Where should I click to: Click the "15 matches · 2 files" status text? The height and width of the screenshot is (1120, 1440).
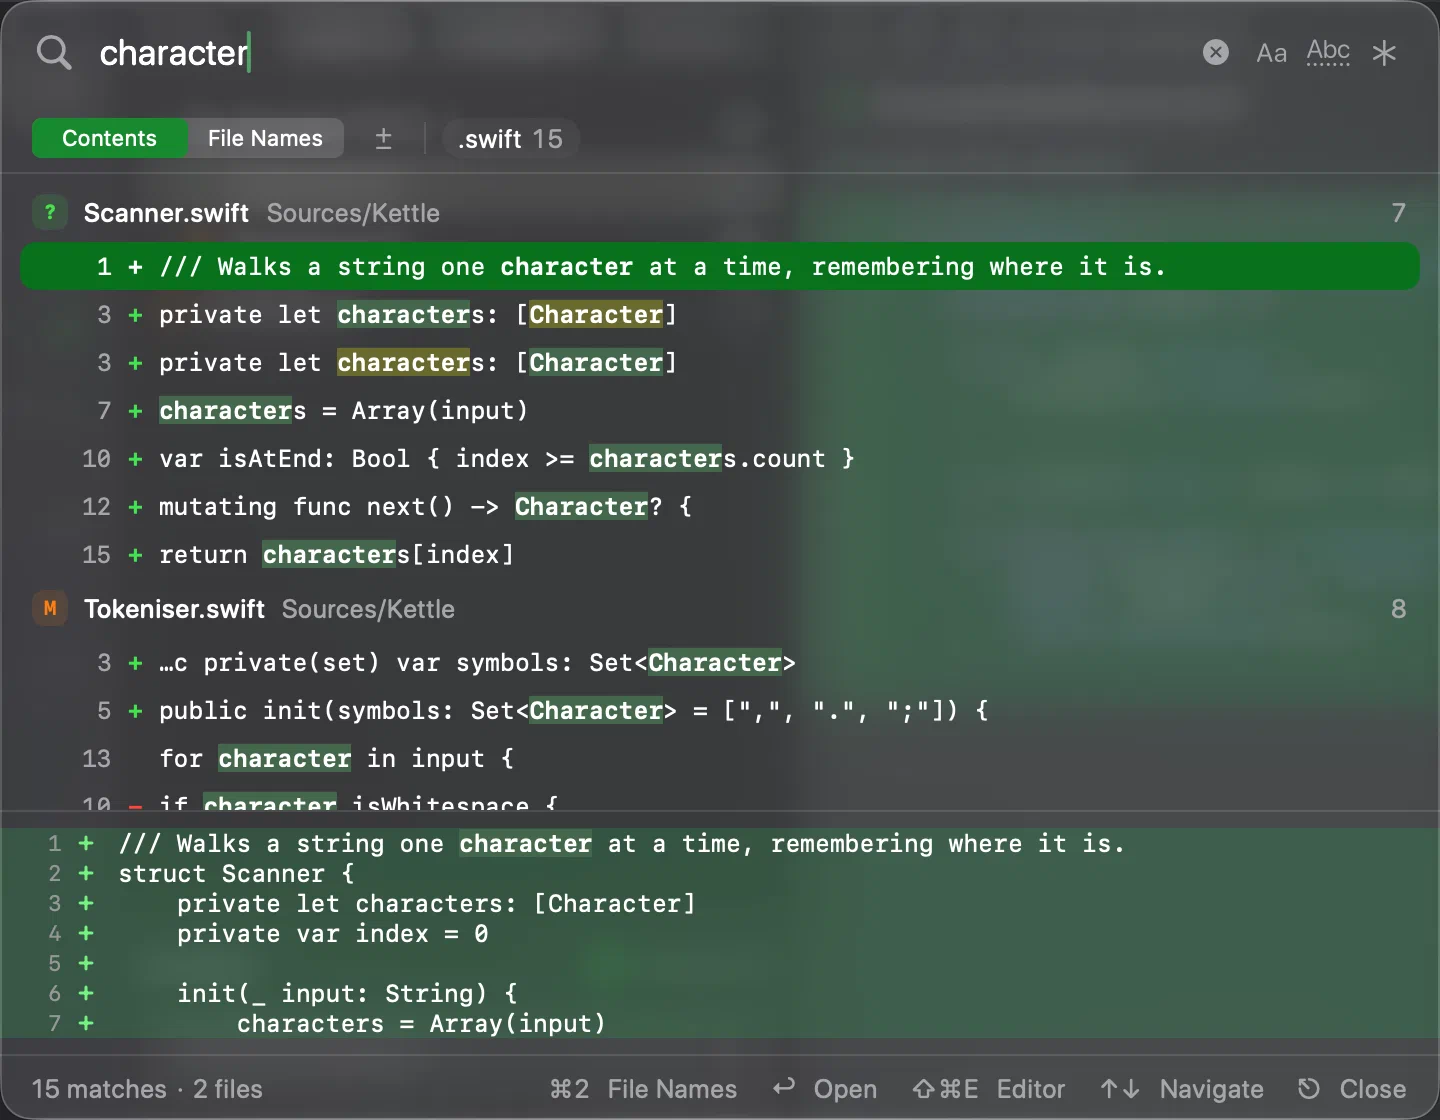click(147, 1089)
